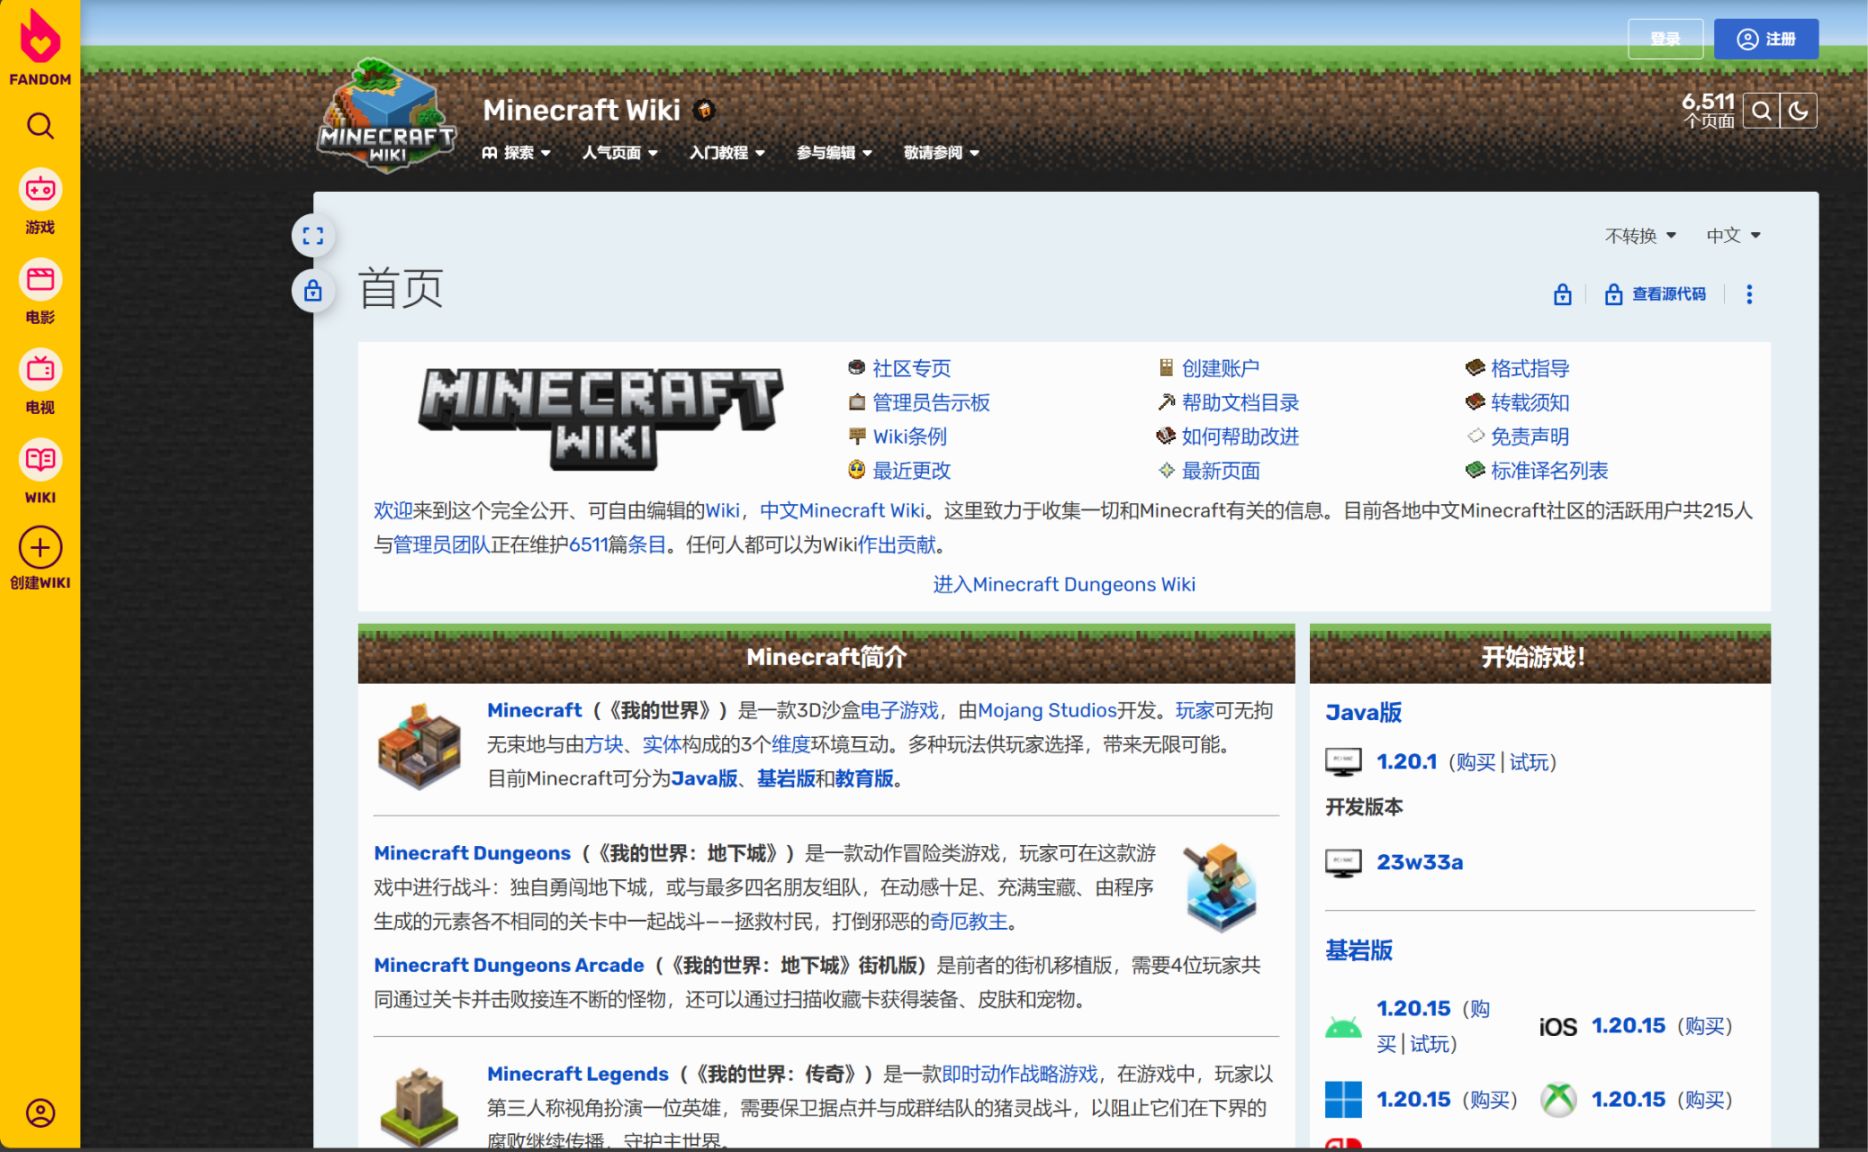Open the 即时动作战略游戏 link
Image resolution: width=1868 pixels, height=1152 pixels.
coord(1019,1074)
